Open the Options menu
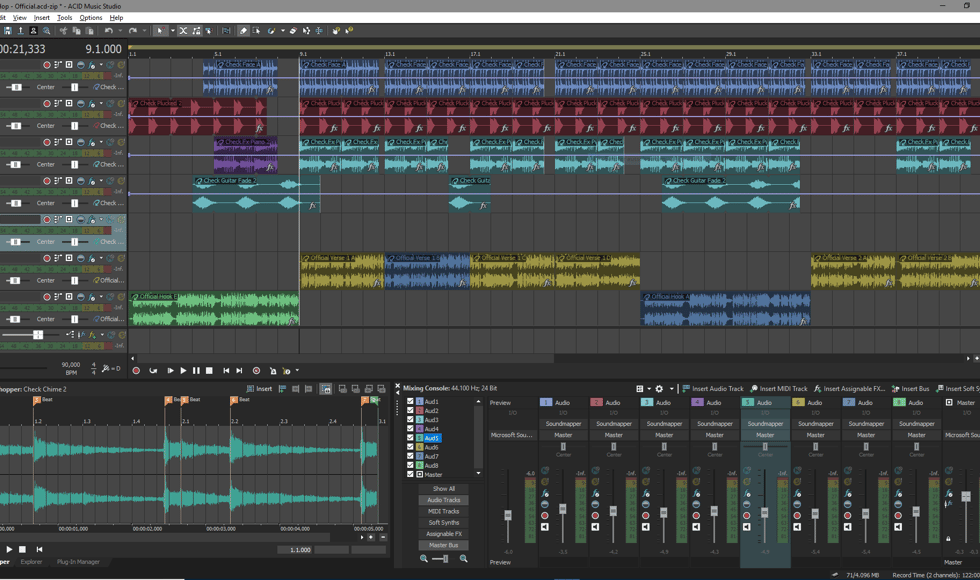The width and height of the screenshot is (980, 580). (x=91, y=18)
